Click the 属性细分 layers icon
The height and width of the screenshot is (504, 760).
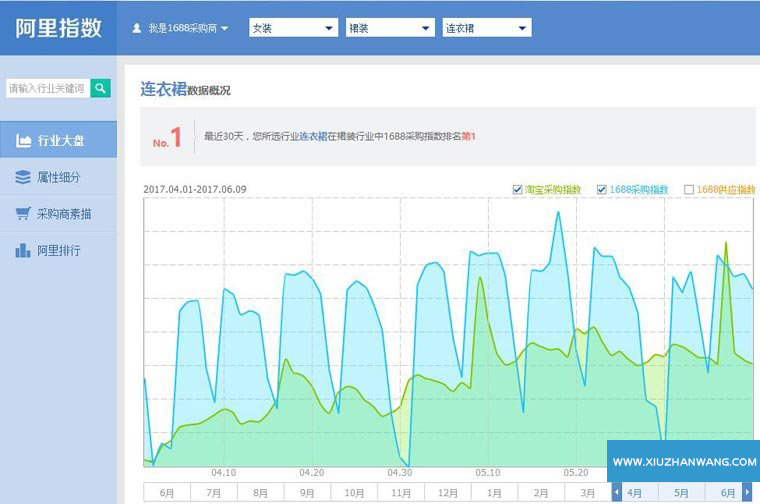pyautogui.click(x=23, y=177)
